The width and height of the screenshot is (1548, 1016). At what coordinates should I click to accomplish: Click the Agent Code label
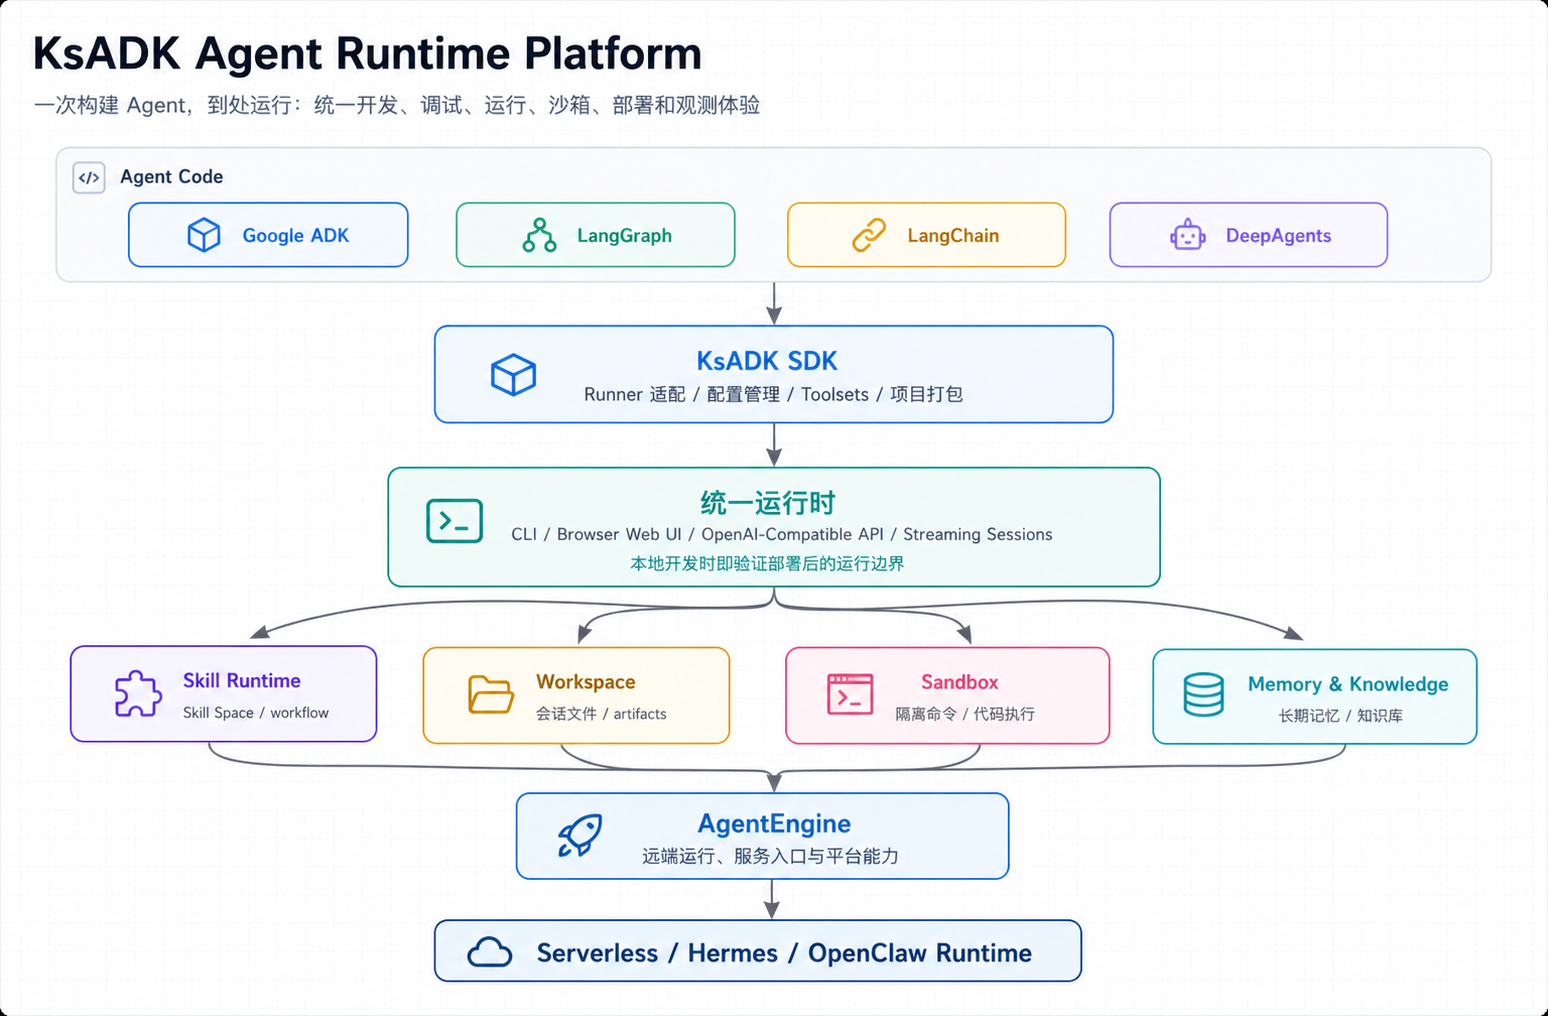click(171, 177)
